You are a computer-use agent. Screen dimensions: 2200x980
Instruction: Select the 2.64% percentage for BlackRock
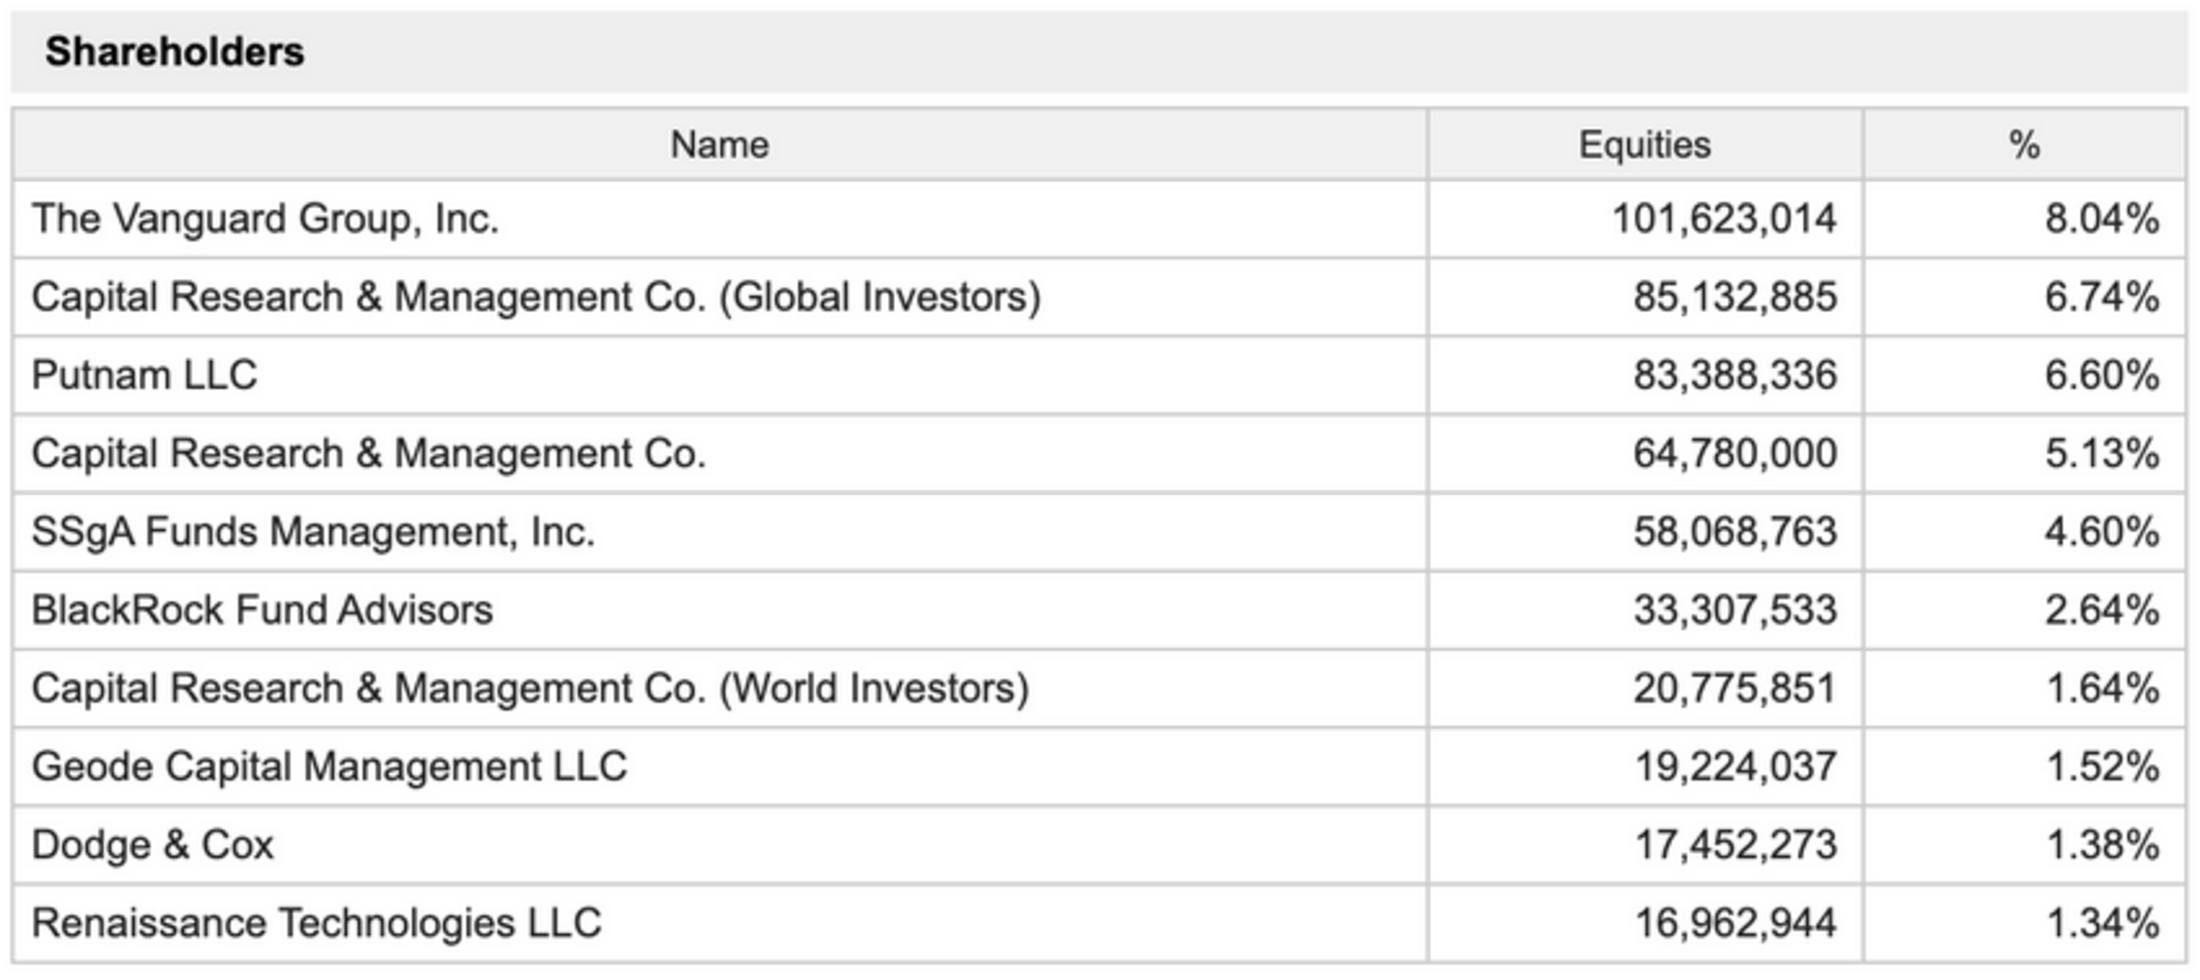2101,610
